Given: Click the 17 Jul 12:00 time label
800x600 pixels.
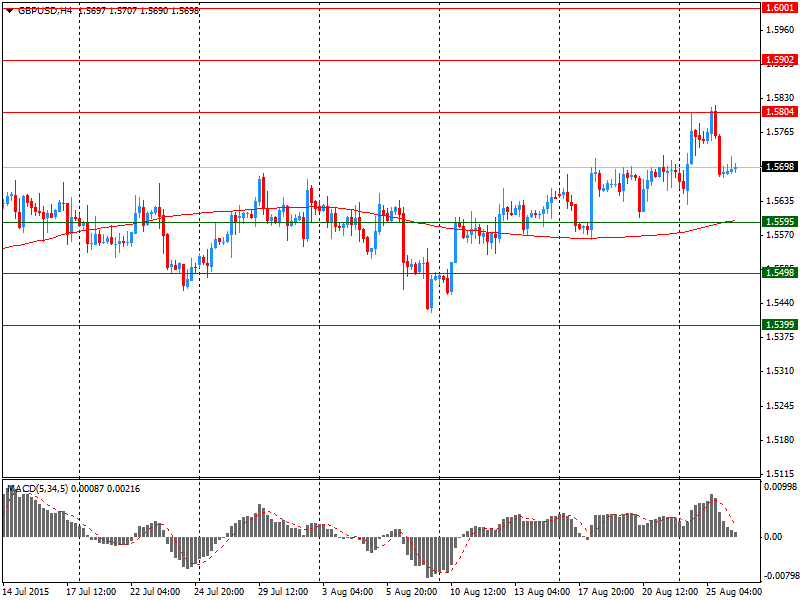Looking at the screenshot, I should click(91, 592).
